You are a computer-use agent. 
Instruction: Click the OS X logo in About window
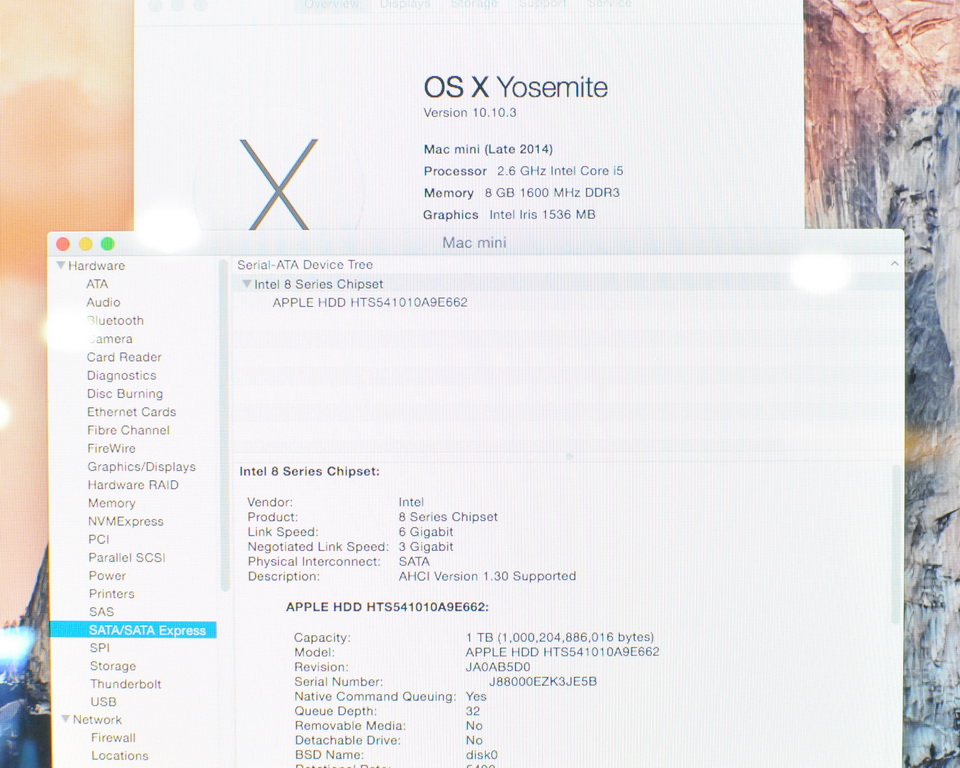point(279,184)
